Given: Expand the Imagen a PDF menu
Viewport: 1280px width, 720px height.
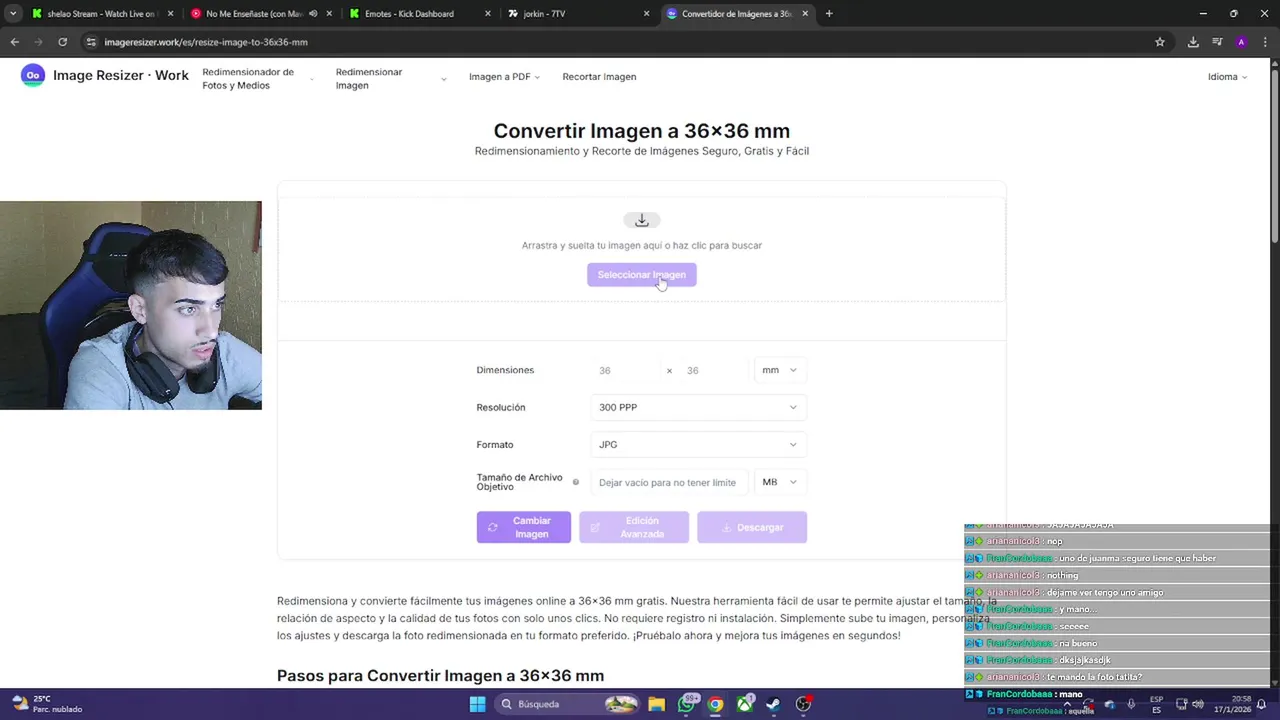Looking at the screenshot, I should coord(504,77).
